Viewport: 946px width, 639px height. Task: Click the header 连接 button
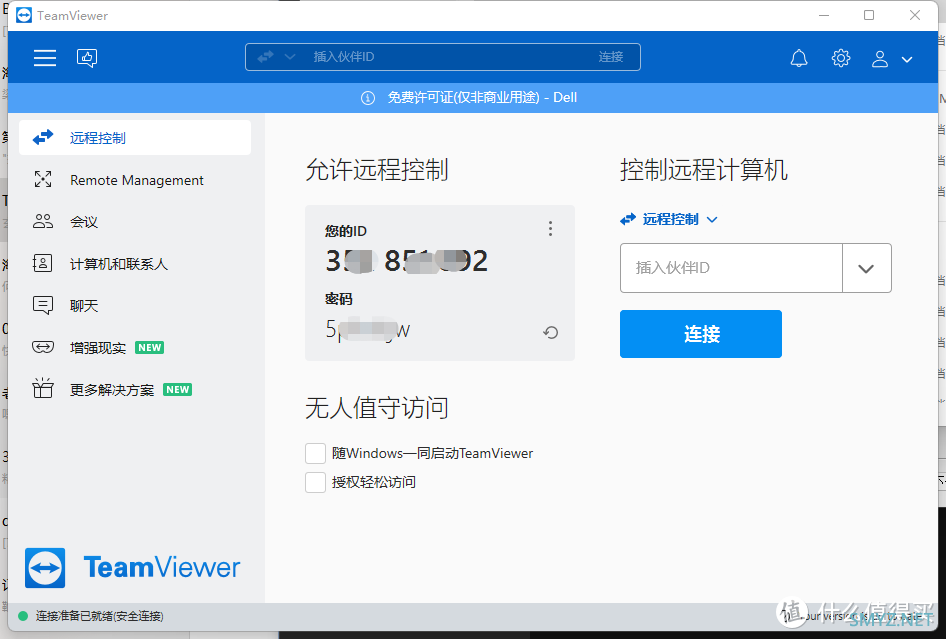[611, 57]
